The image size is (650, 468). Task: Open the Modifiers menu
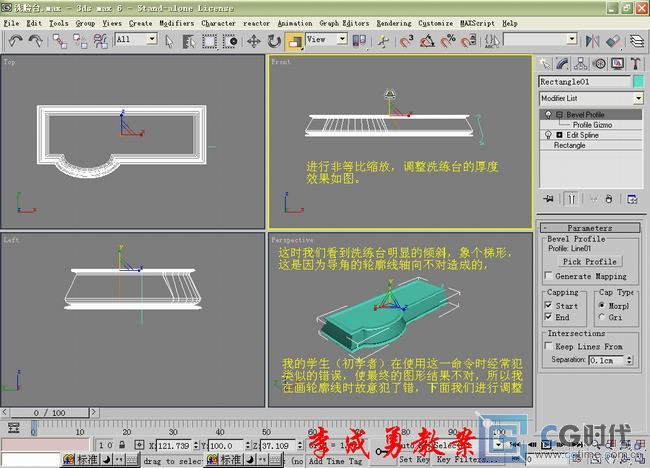177,23
